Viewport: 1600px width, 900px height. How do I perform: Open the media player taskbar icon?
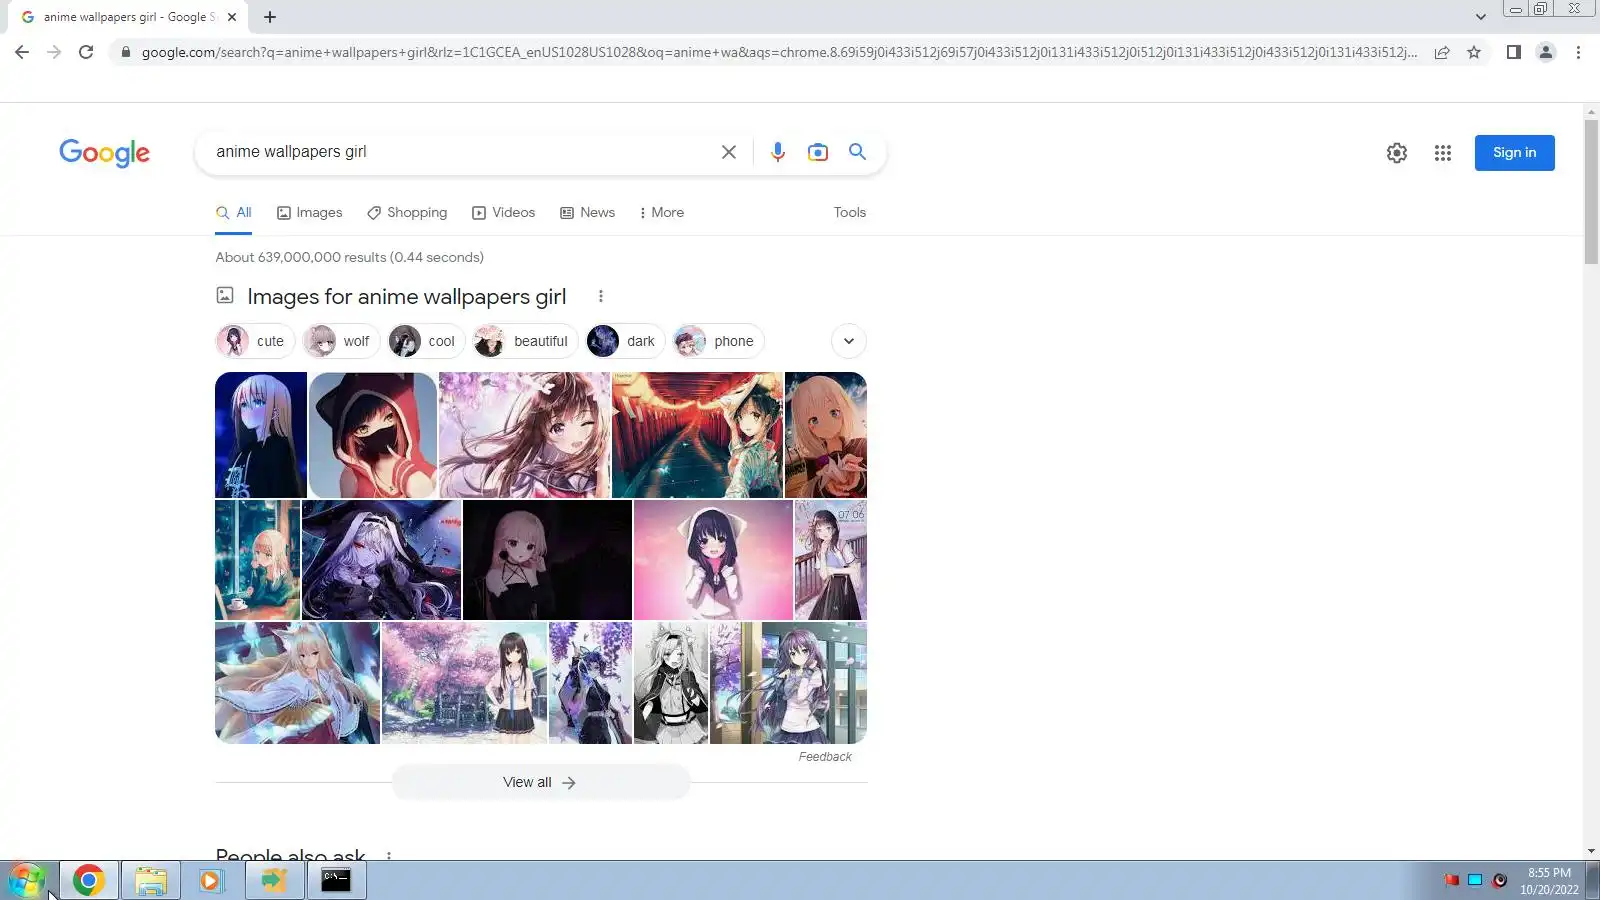(211, 880)
